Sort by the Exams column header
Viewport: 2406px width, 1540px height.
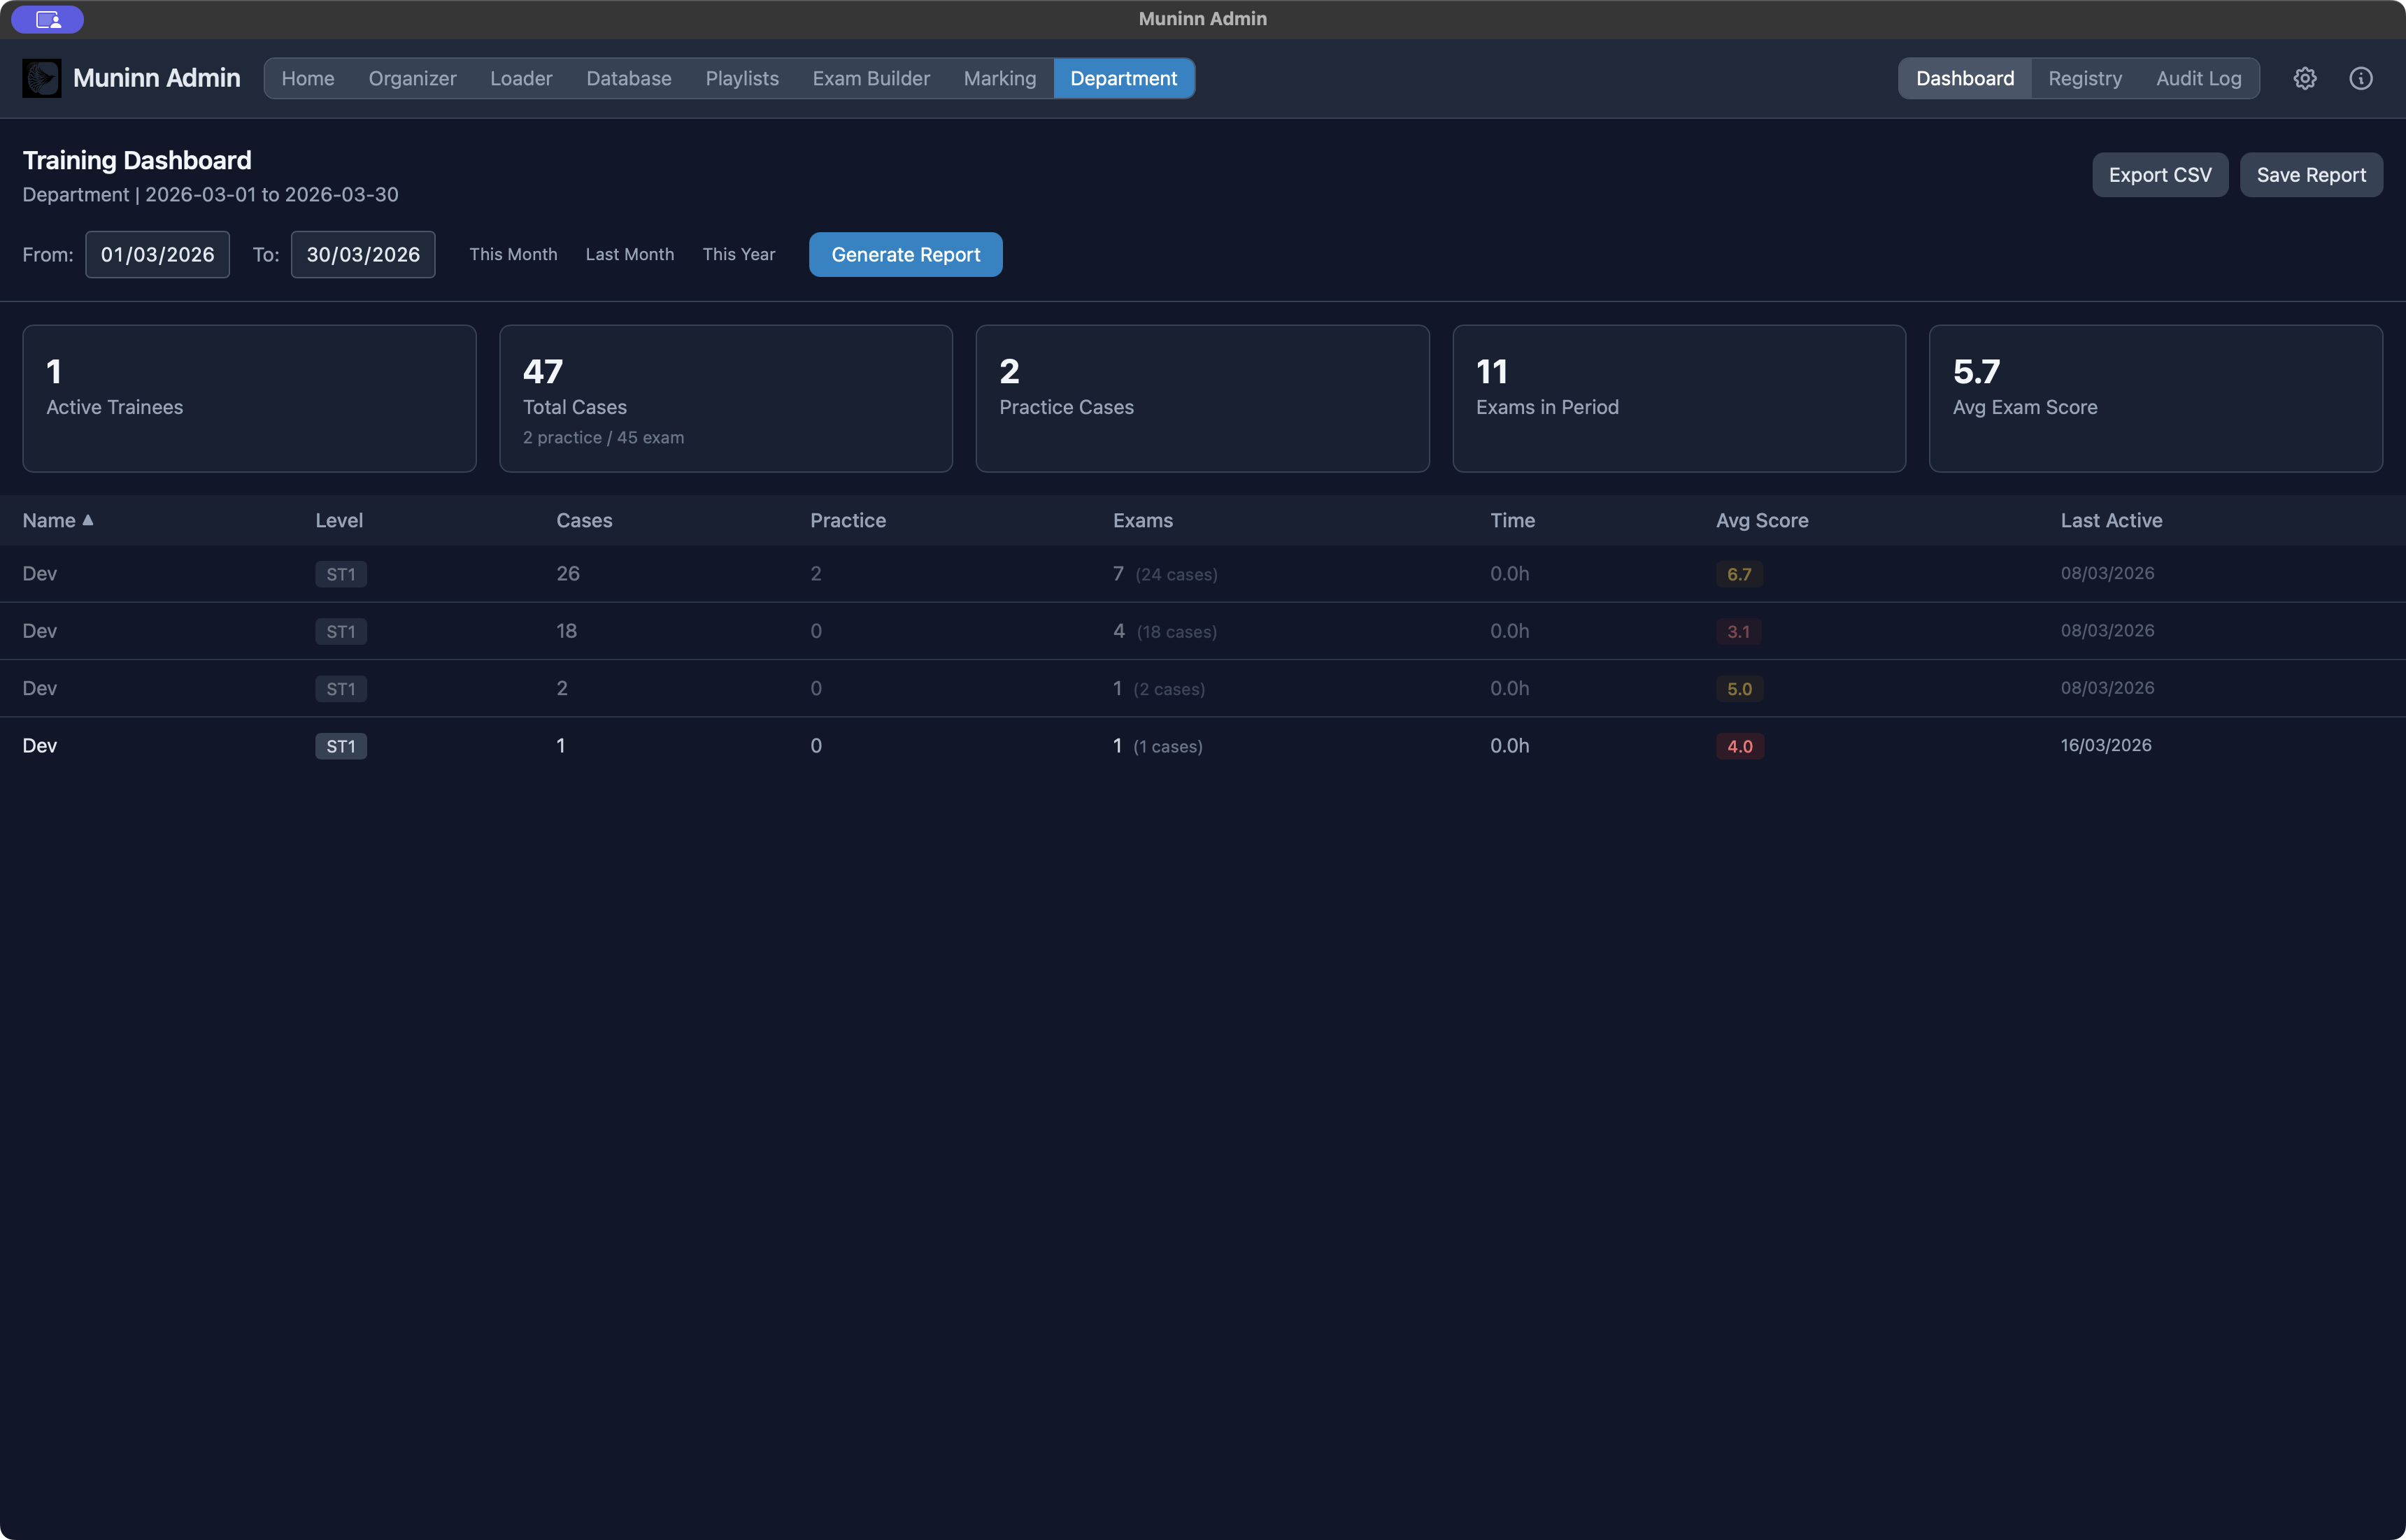(1143, 520)
